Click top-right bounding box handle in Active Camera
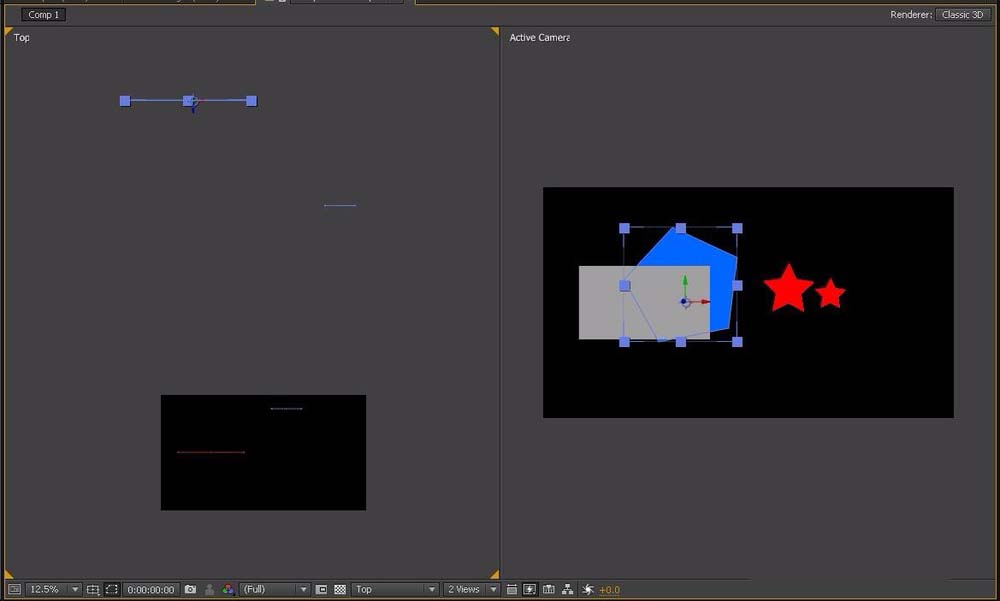The image size is (1000, 601). point(737,228)
